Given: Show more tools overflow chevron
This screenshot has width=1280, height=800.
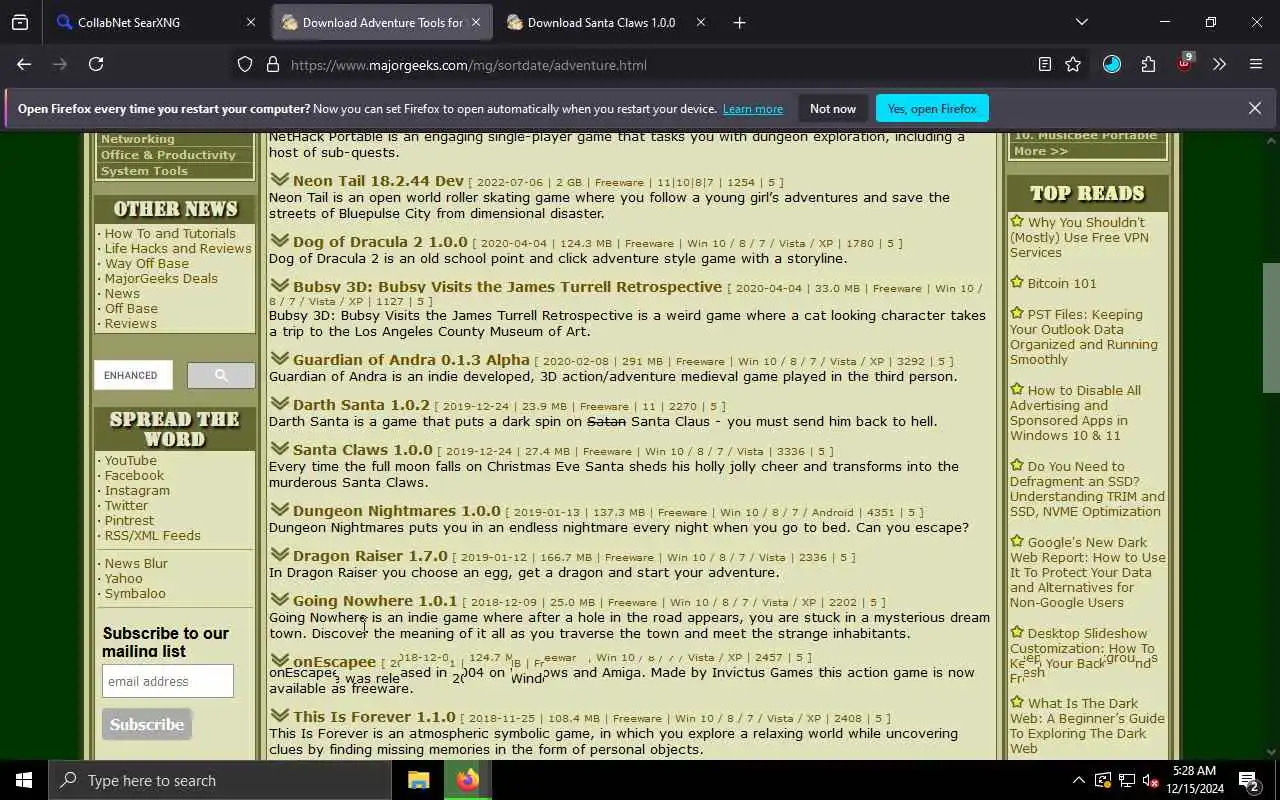Looking at the screenshot, I should (x=1219, y=64).
